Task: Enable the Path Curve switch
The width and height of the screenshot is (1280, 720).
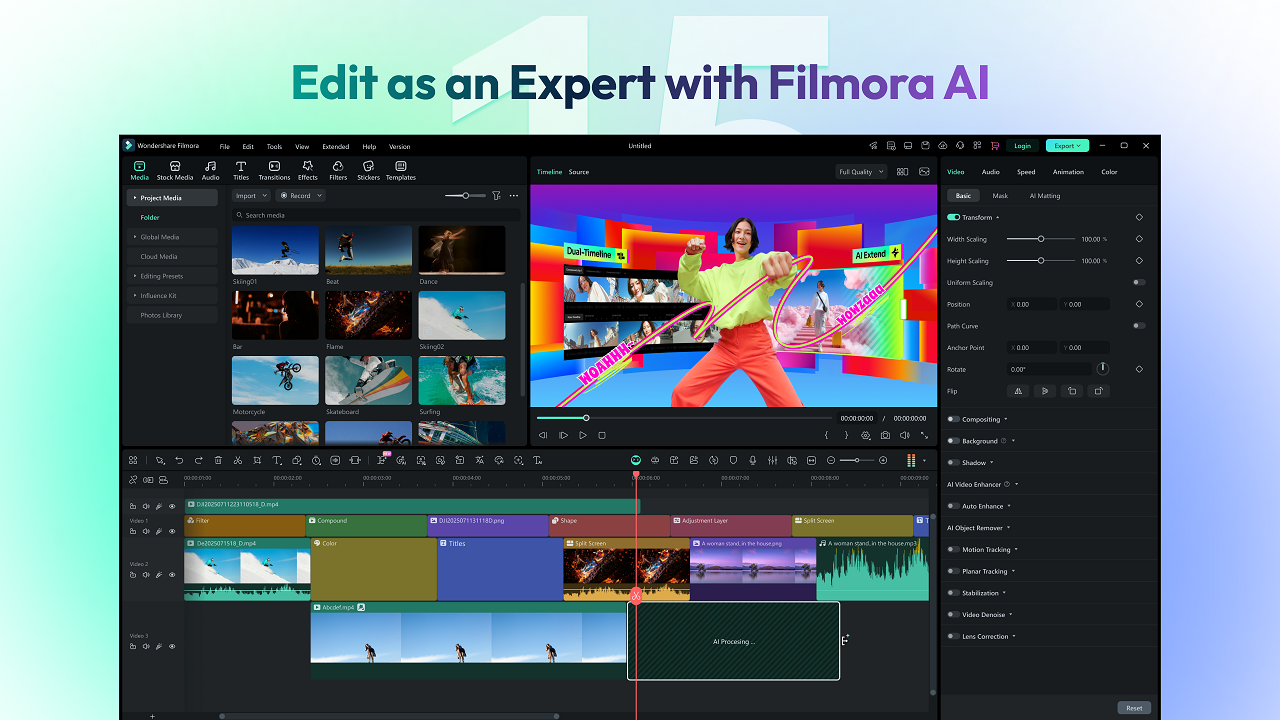Action: (1139, 326)
